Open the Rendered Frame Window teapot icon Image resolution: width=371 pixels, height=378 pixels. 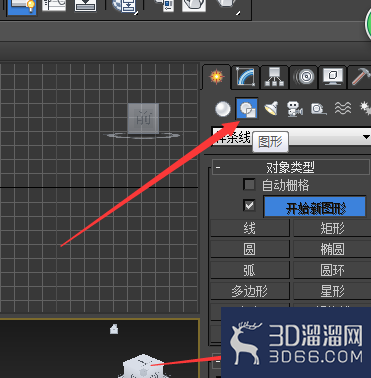click(x=194, y=6)
